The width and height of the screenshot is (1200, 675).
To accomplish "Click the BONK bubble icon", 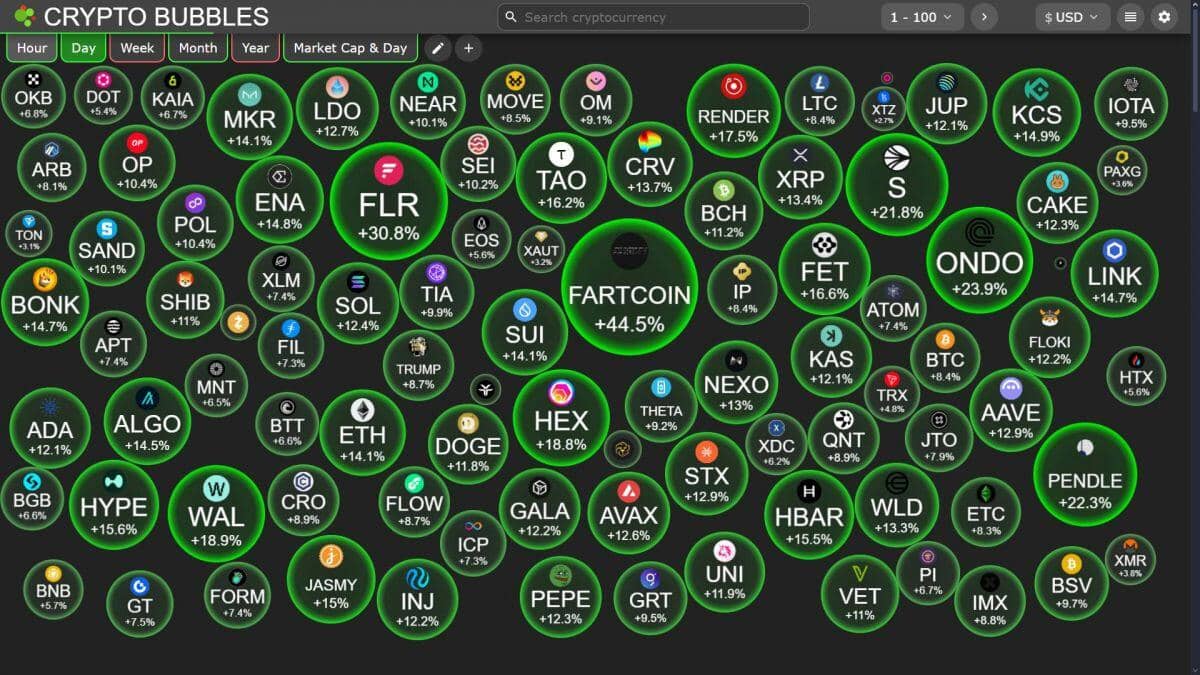I will coord(45,278).
